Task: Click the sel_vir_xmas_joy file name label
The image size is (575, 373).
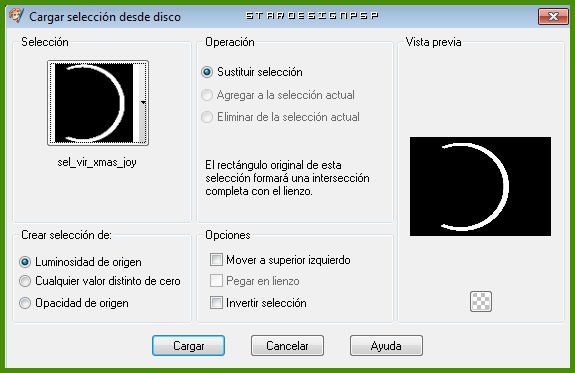Action: point(97,162)
